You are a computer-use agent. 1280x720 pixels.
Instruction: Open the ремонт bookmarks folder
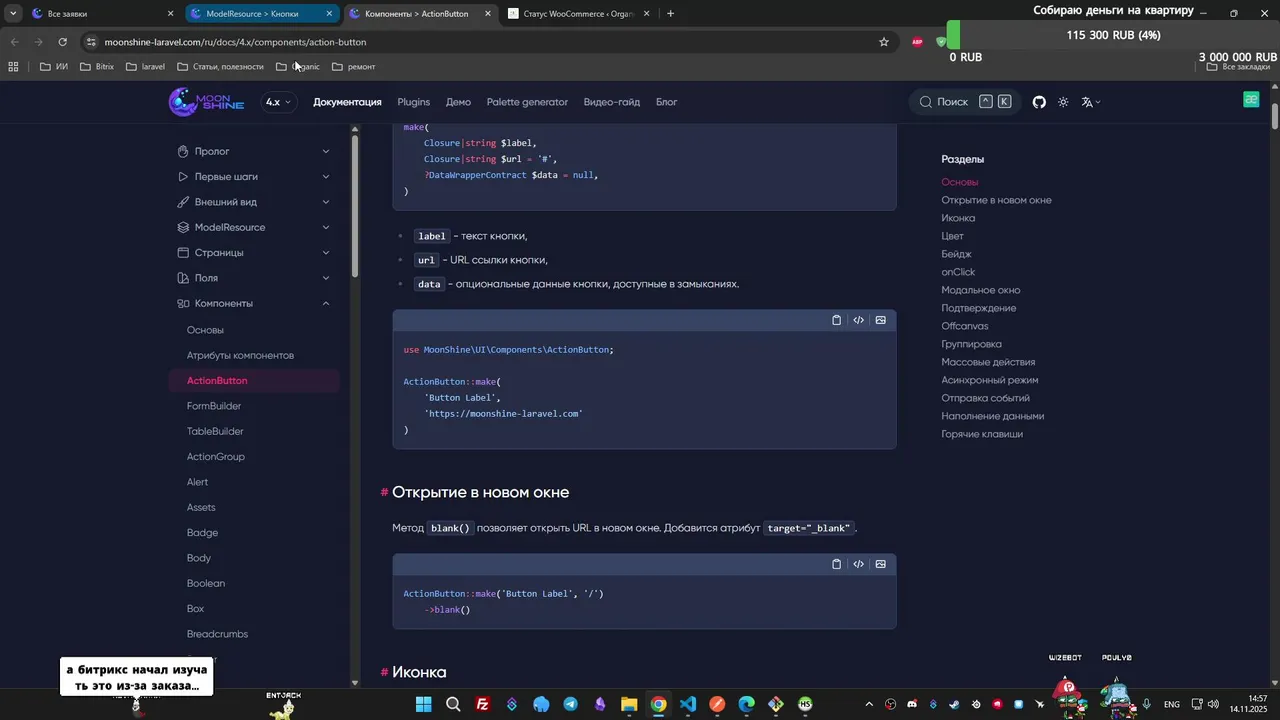354,67
